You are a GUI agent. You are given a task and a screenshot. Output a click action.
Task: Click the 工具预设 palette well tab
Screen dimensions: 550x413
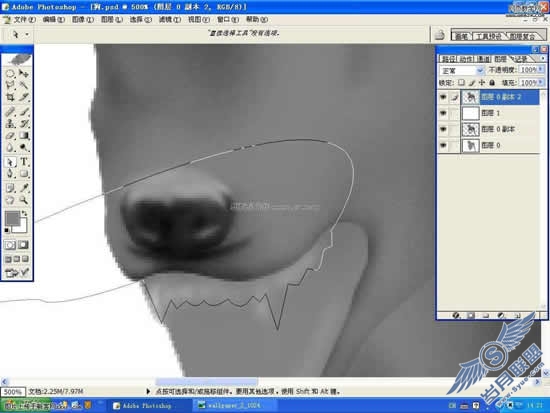489,36
